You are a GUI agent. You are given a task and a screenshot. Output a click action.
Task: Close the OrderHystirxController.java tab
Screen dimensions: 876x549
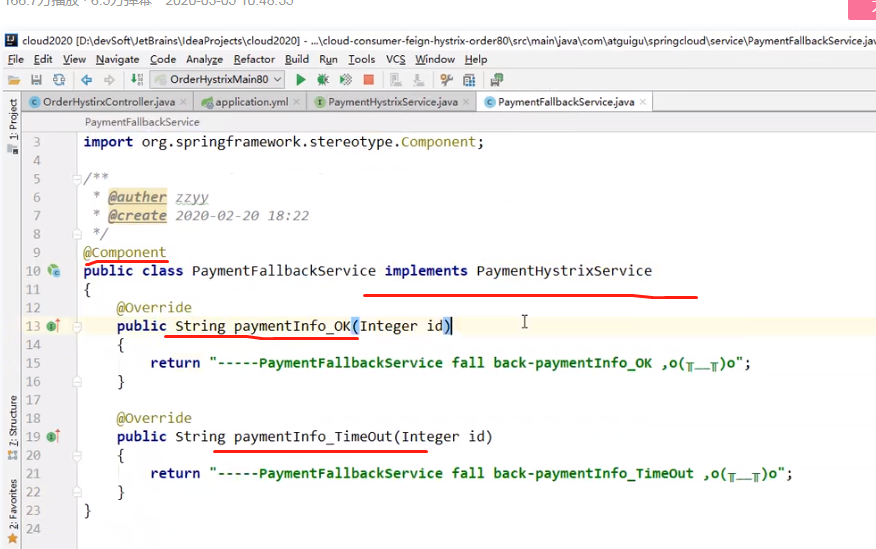coord(183,102)
